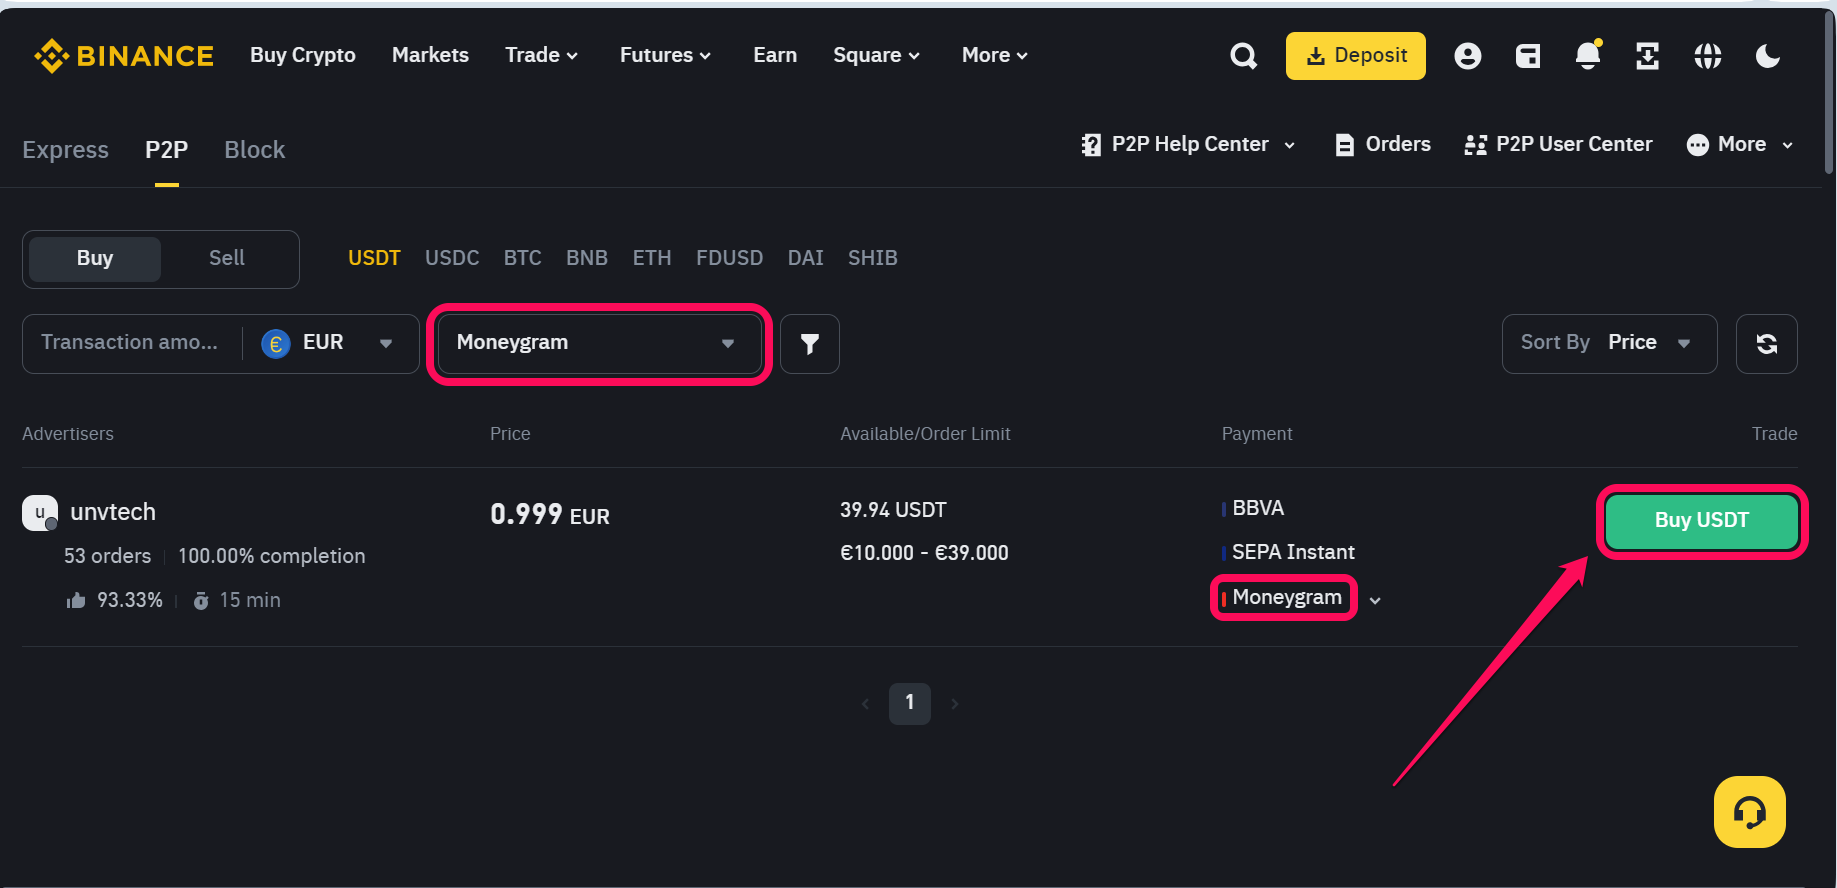This screenshot has height=888, width=1837.
Task: Click the download app icon
Action: click(x=1647, y=56)
